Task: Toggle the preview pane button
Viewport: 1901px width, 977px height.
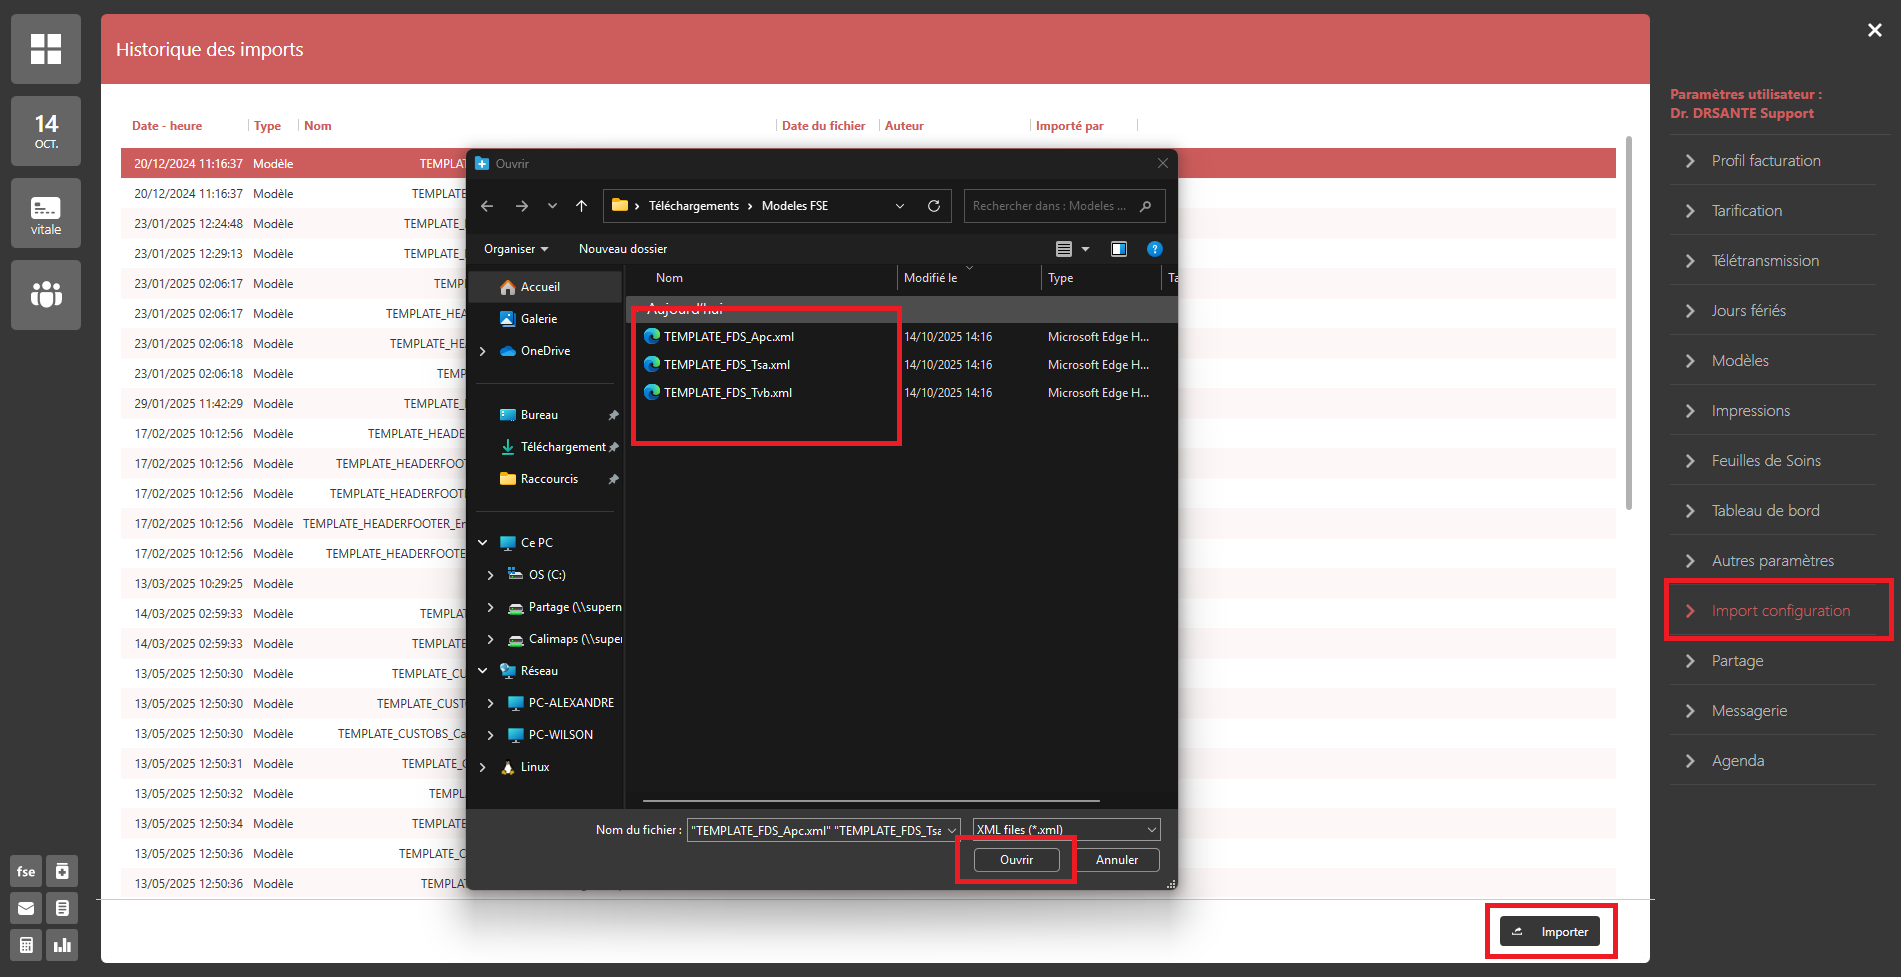Action: click(x=1119, y=249)
